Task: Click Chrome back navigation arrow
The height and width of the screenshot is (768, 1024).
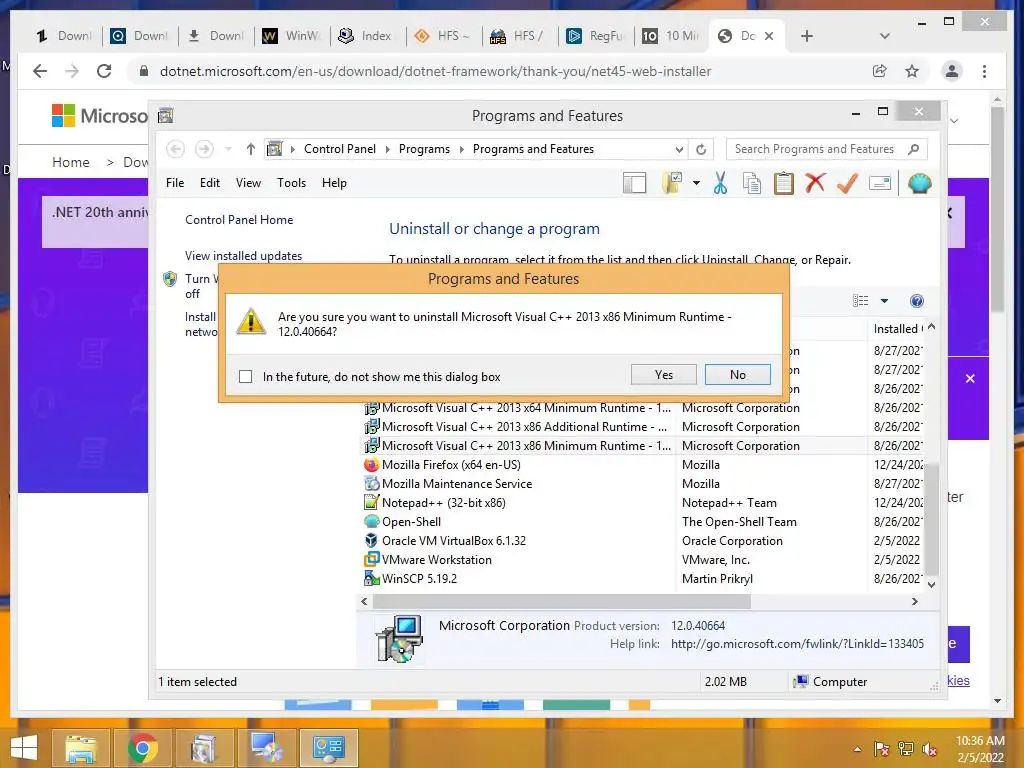Action: [40, 71]
